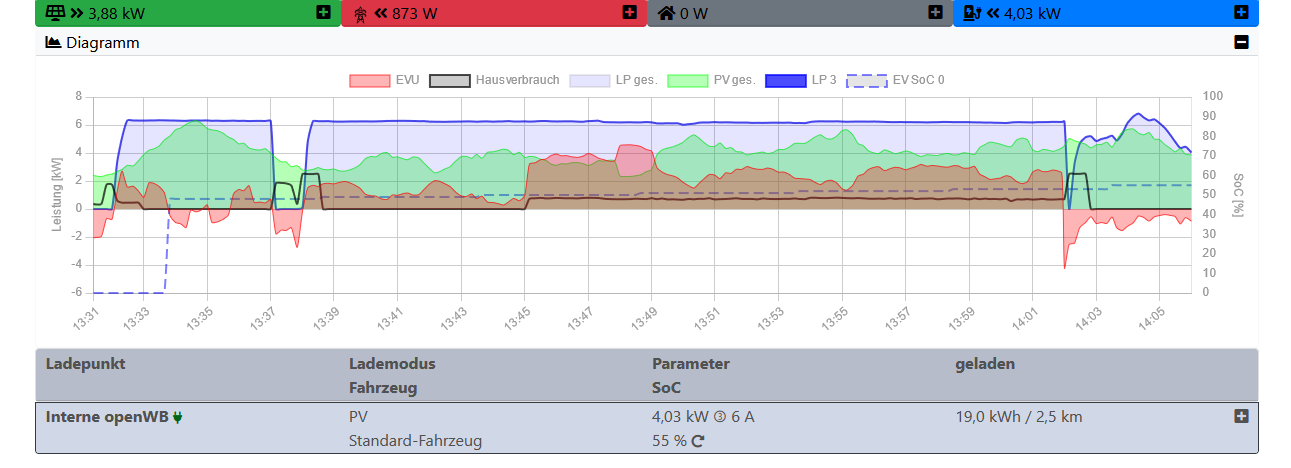The width and height of the screenshot is (1291, 468).
Task: Expand the red grid 873 W card
Action: coord(629,13)
